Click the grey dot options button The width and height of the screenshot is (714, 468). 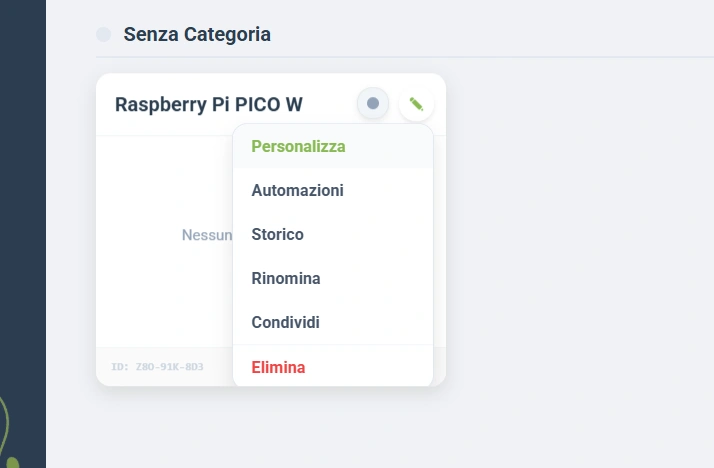click(x=373, y=103)
